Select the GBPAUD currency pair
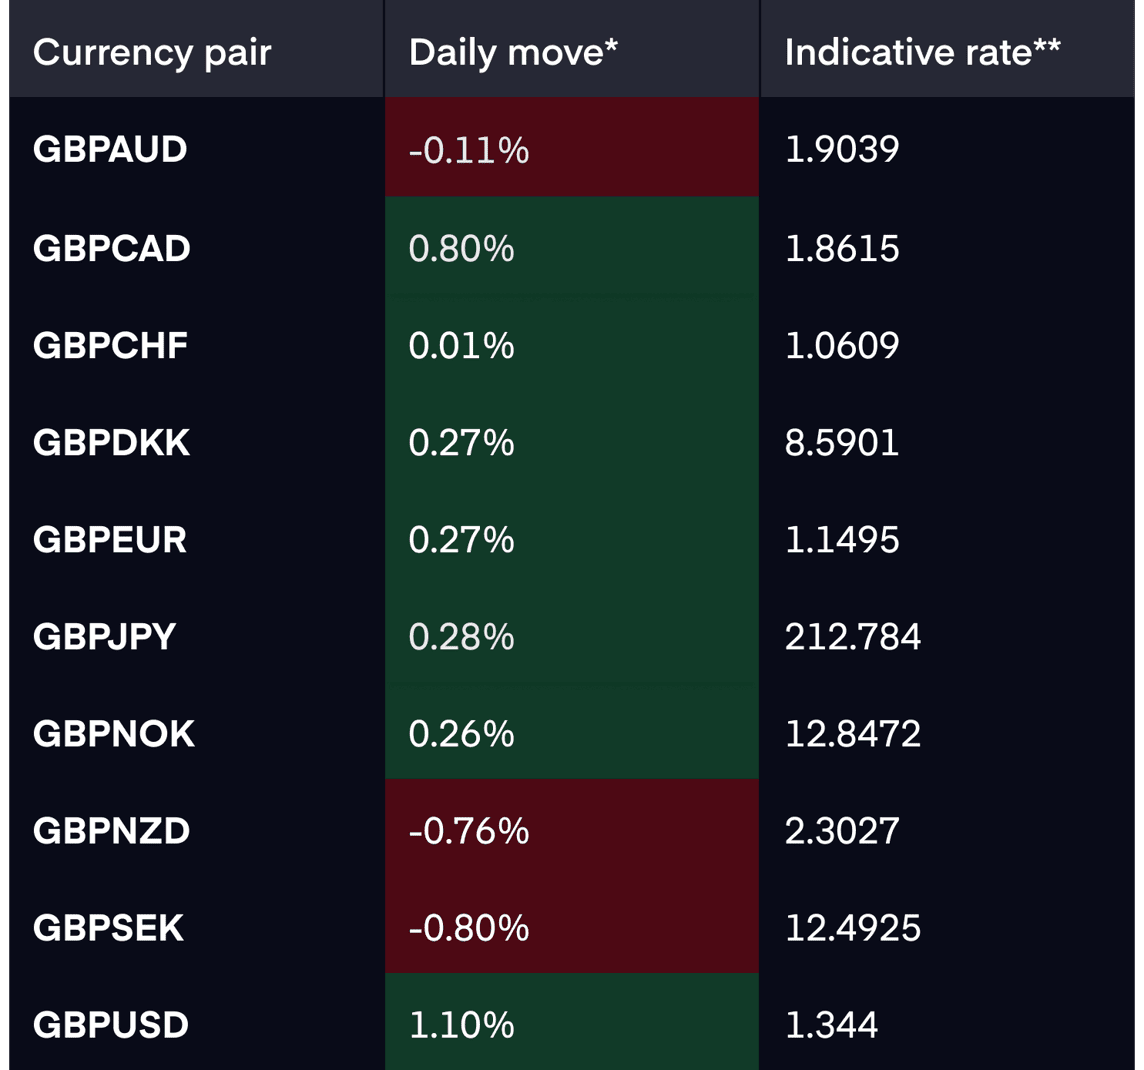The width and height of the screenshot is (1144, 1070). pyautogui.click(x=110, y=150)
